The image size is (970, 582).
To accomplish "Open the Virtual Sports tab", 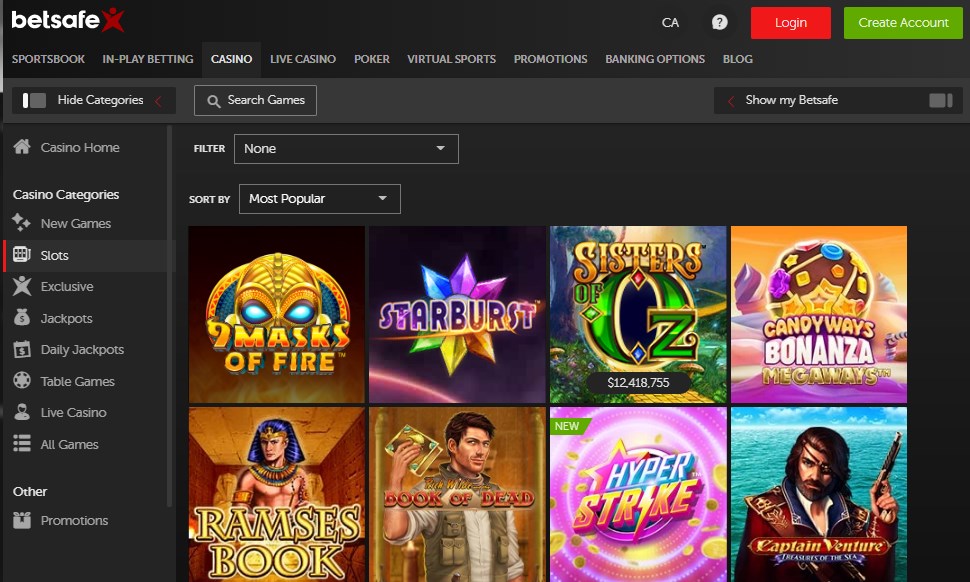I will [x=451, y=59].
